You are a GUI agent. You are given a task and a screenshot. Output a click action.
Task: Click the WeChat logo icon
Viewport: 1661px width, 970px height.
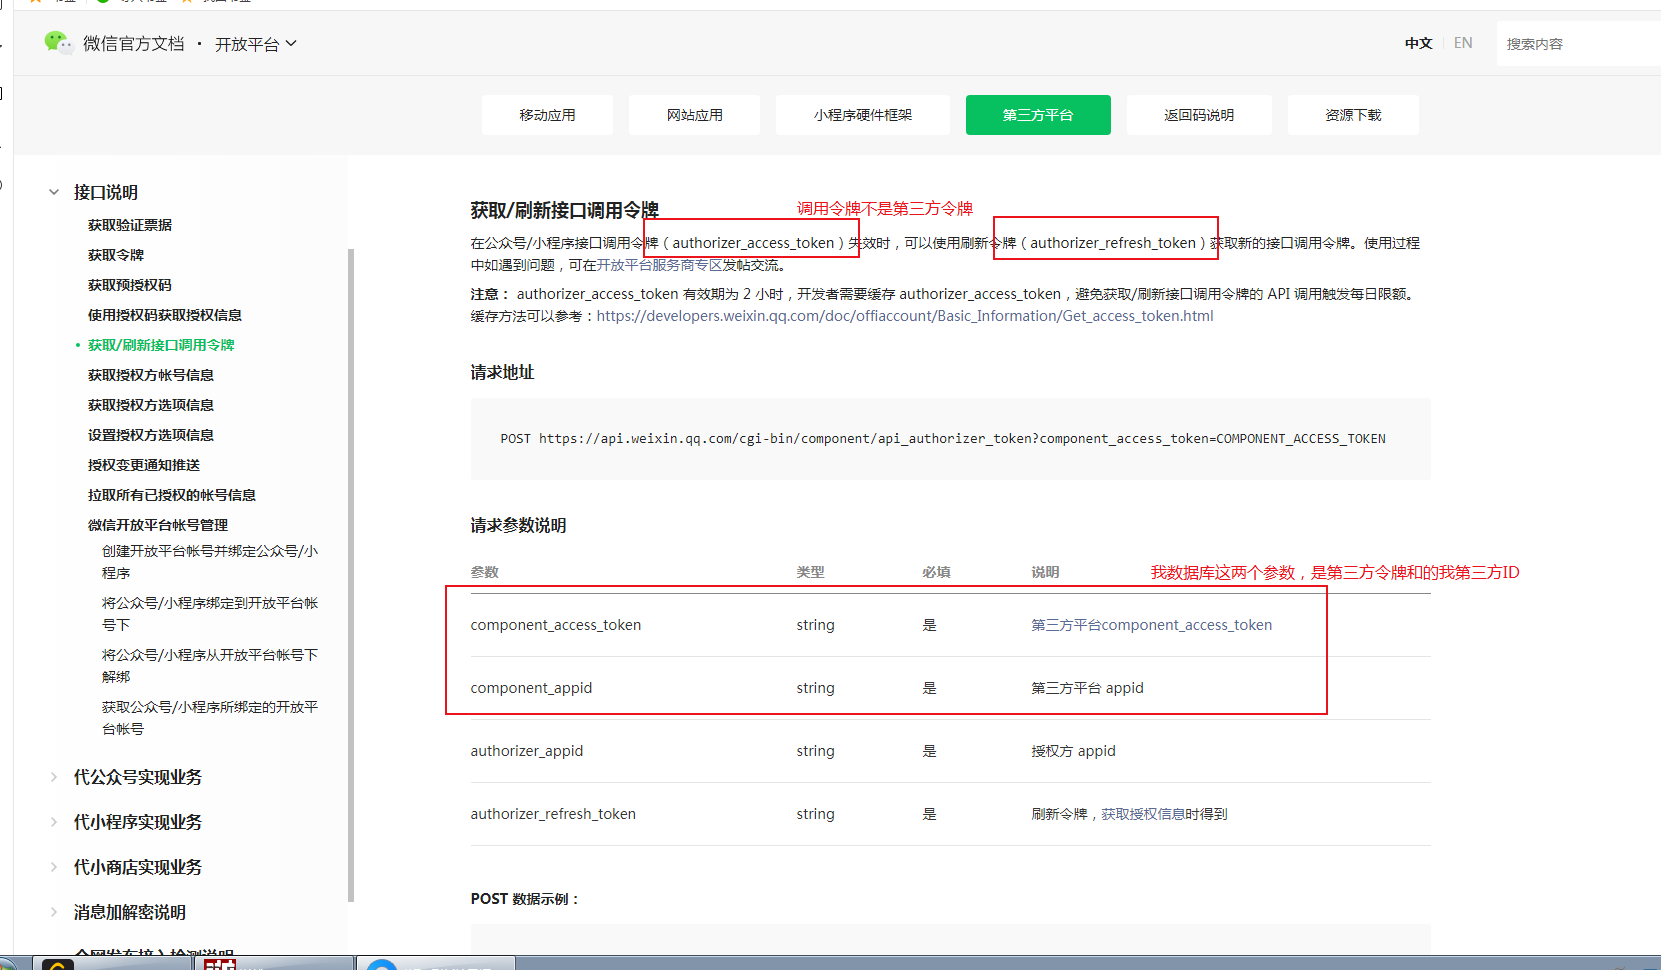58,43
